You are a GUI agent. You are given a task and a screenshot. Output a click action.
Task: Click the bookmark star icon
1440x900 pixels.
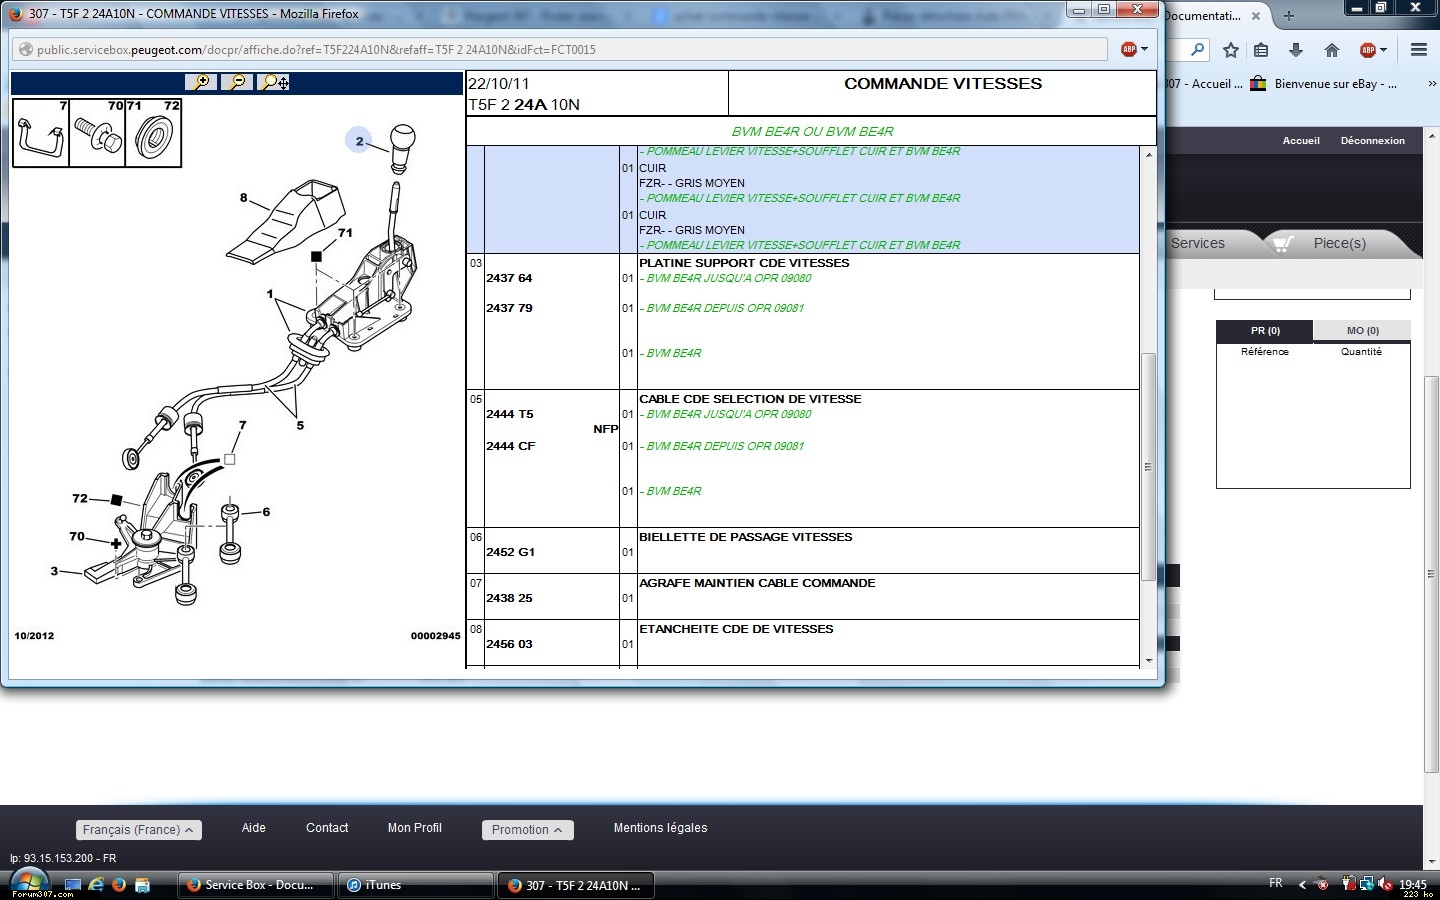pos(1231,50)
